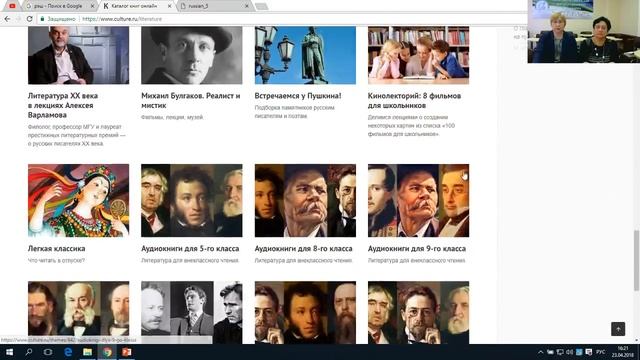
Task: Open 'Литература XX века в лекциях Алексея Варламова' link
Action: click(x=63, y=105)
